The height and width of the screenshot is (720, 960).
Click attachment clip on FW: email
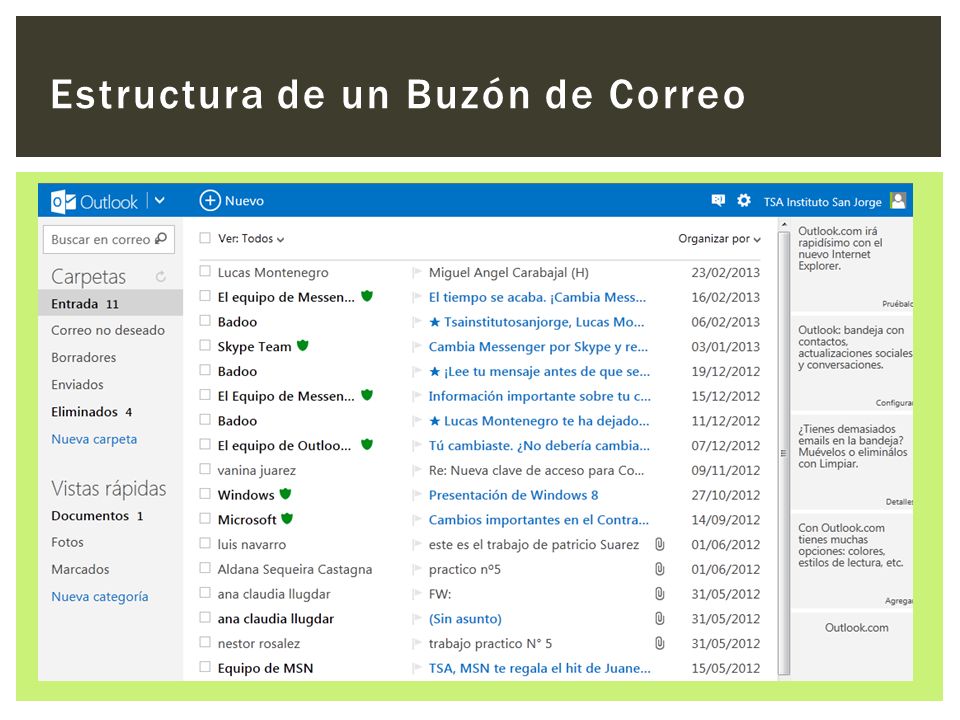click(659, 594)
